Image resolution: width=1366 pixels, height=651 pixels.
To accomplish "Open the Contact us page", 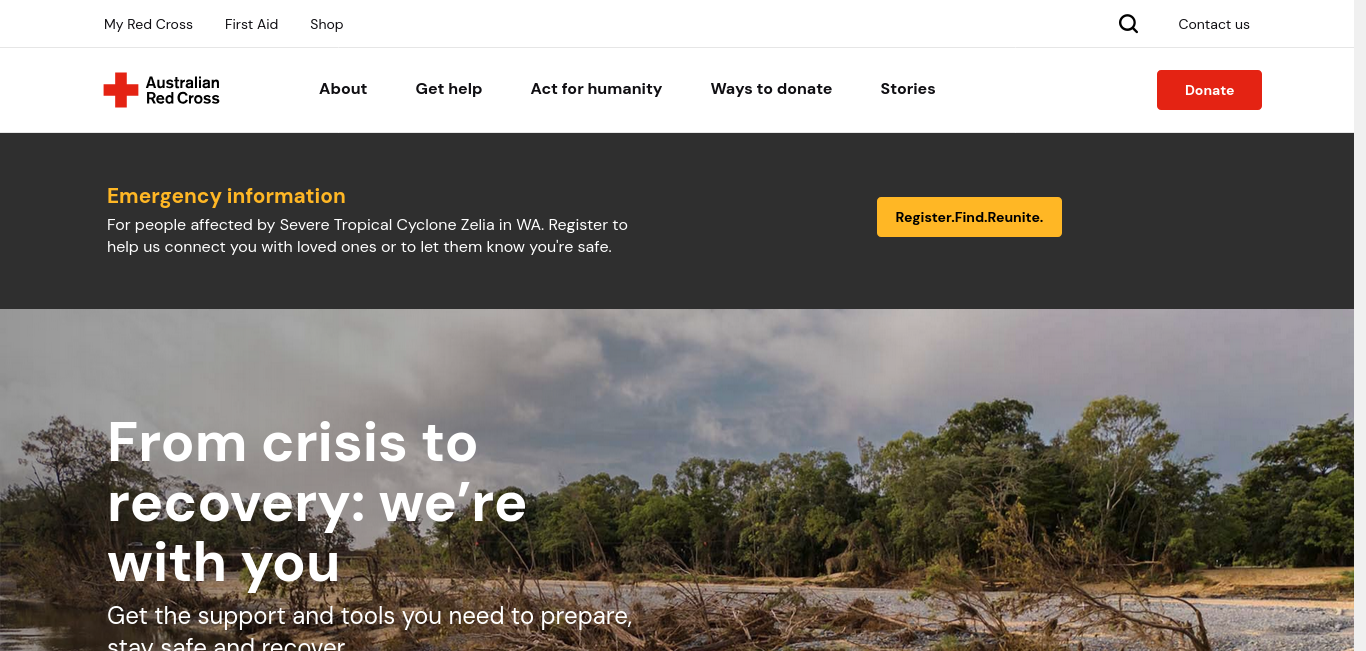I will click(1214, 24).
